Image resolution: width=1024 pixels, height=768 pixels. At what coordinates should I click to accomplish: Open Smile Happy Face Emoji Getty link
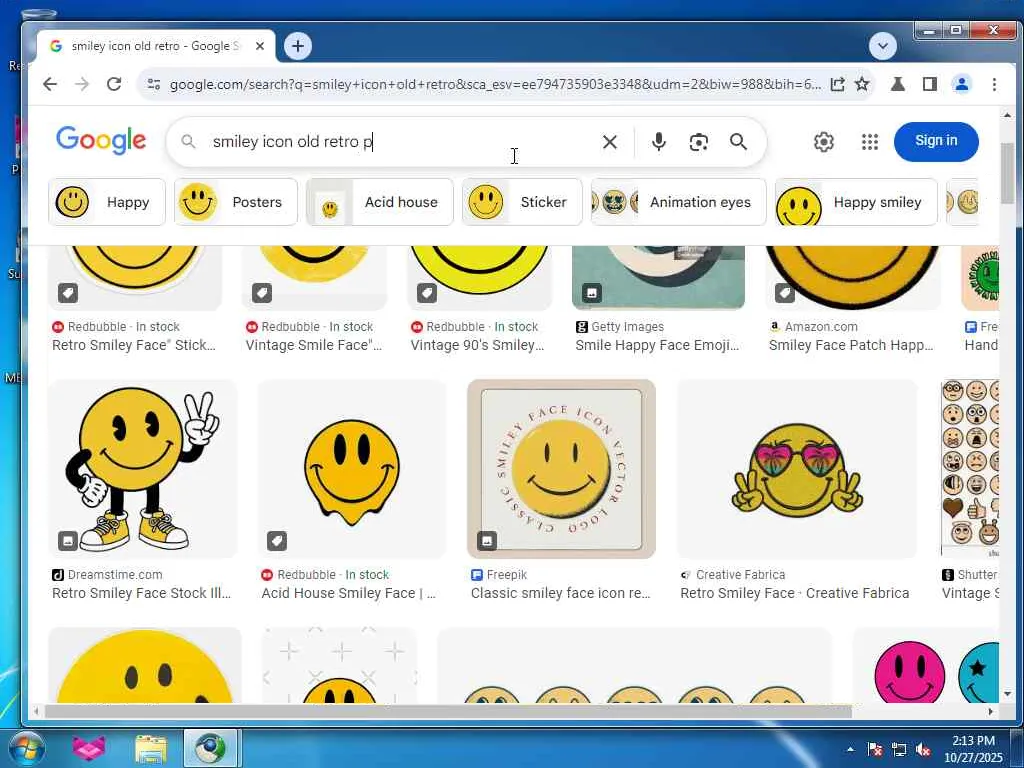click(x=657, y=345)
